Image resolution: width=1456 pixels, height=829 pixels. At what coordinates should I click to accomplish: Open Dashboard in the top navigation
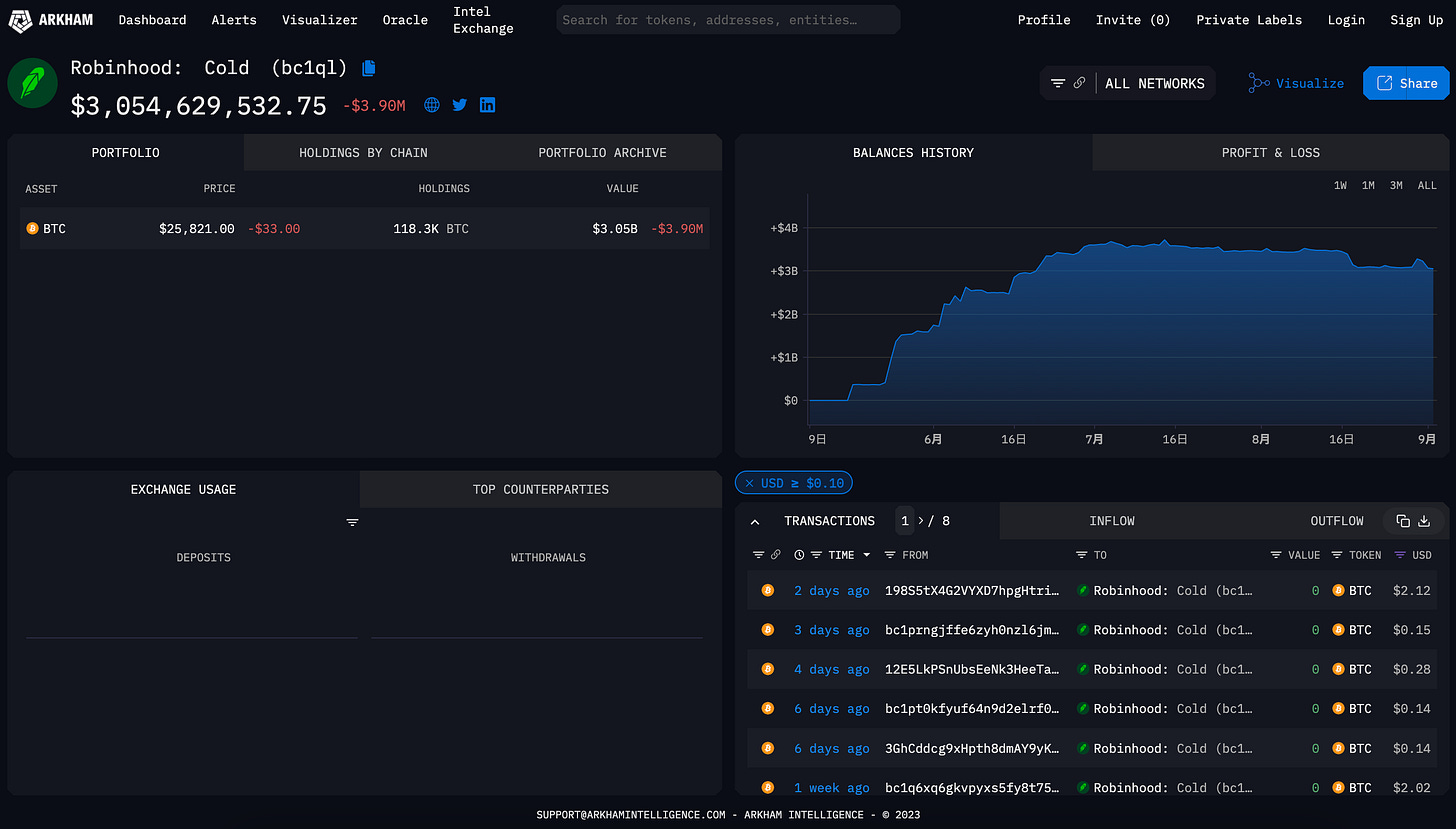pos(152,20)
